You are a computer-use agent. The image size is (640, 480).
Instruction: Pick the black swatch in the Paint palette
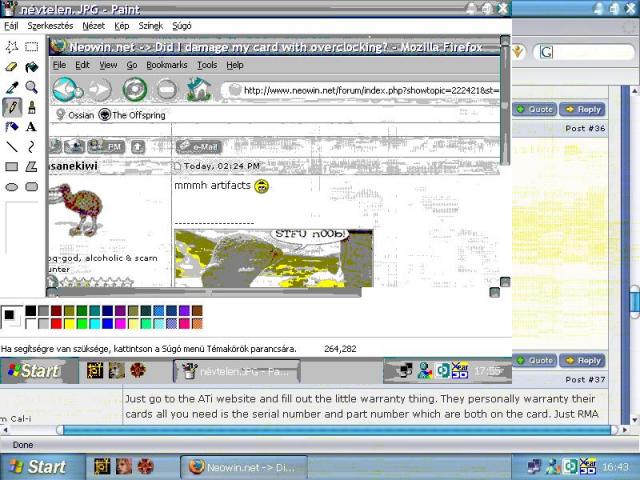tap(31, 311)
